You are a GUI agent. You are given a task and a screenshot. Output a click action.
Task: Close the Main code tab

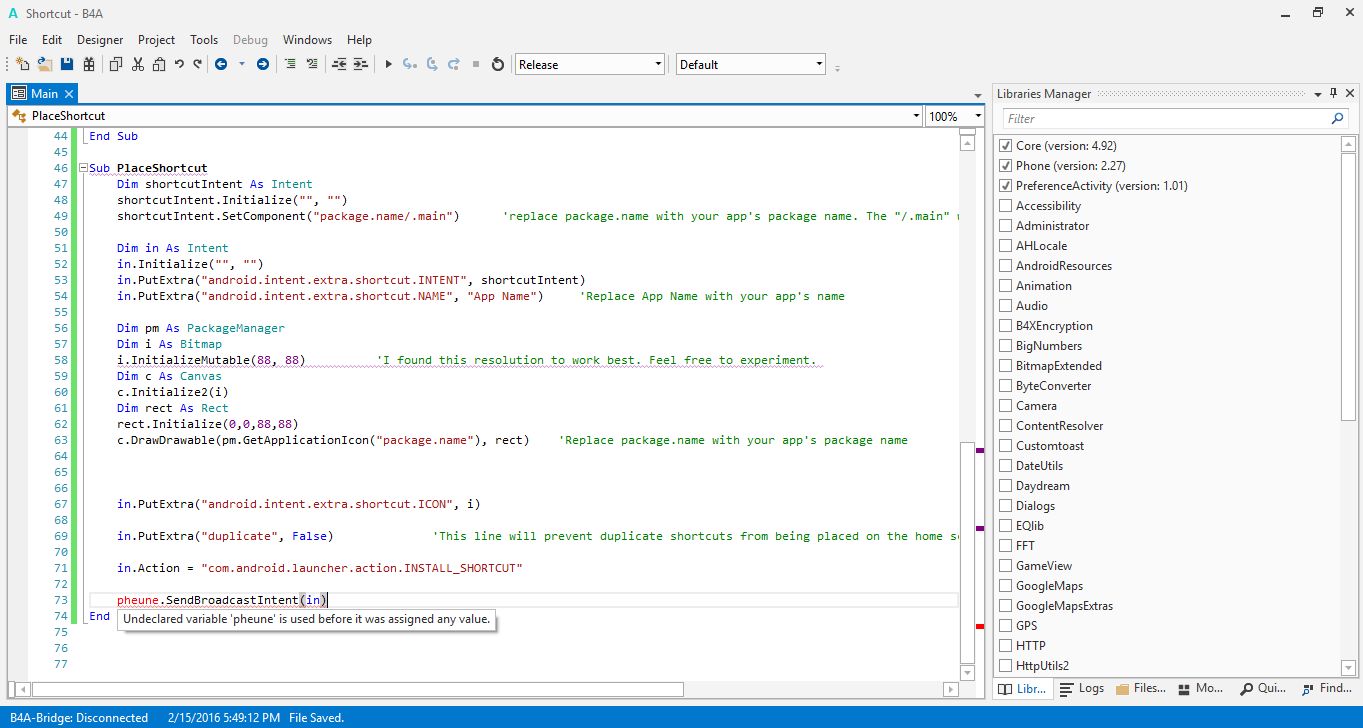69,93
